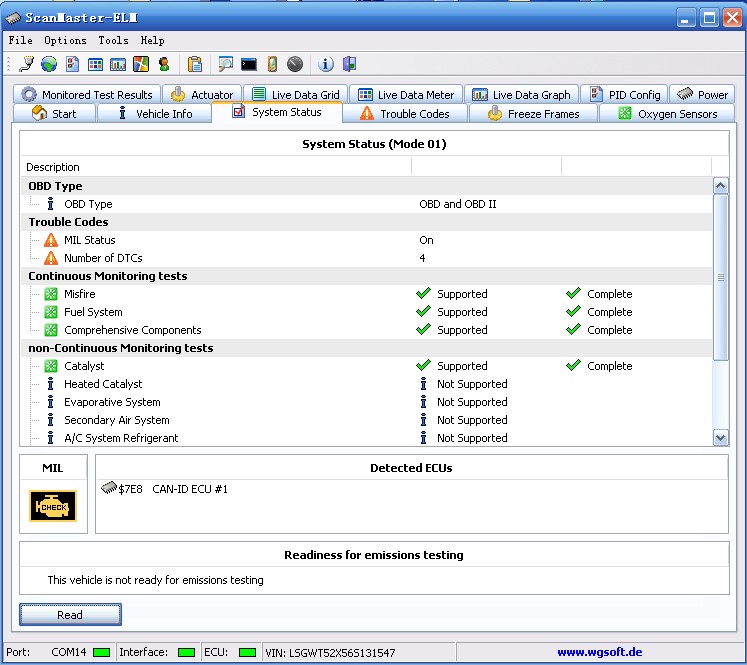Open the File menu
Viewport: 747px width, 665px height.
click(x=20, y=40)
